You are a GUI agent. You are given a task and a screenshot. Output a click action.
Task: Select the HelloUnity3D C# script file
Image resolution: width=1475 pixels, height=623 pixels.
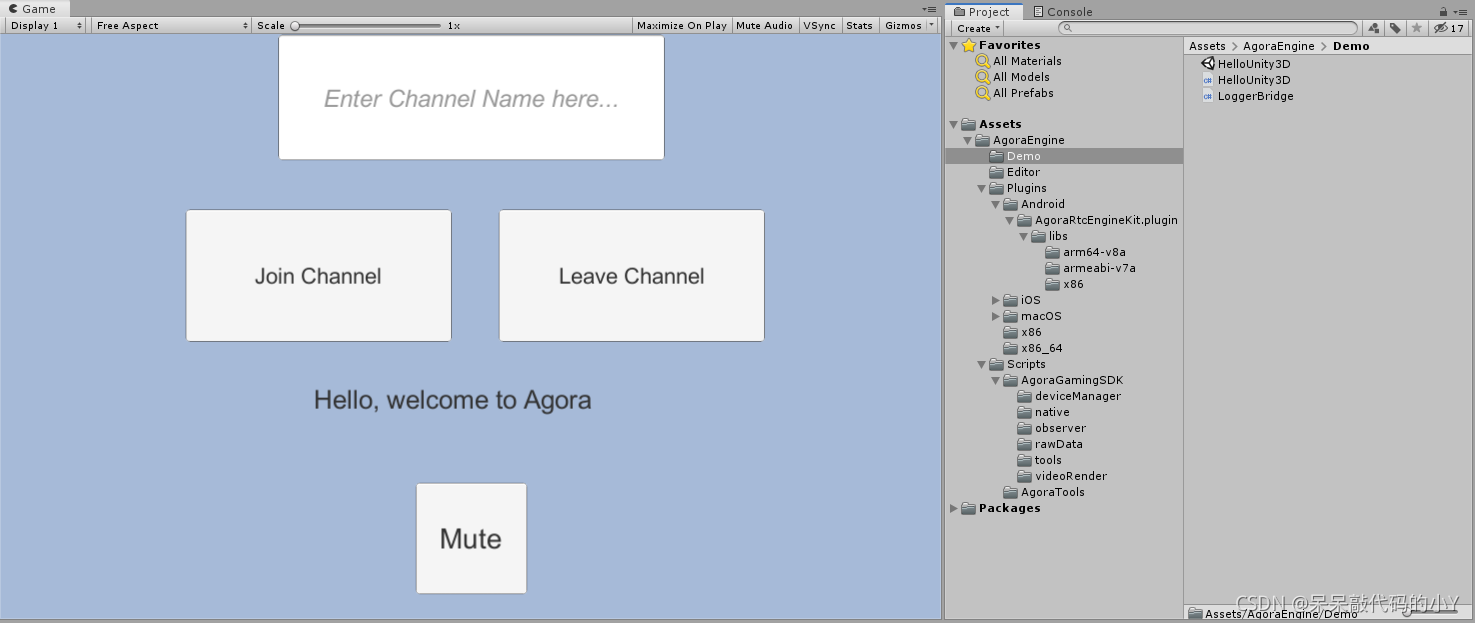point(1246,80)
